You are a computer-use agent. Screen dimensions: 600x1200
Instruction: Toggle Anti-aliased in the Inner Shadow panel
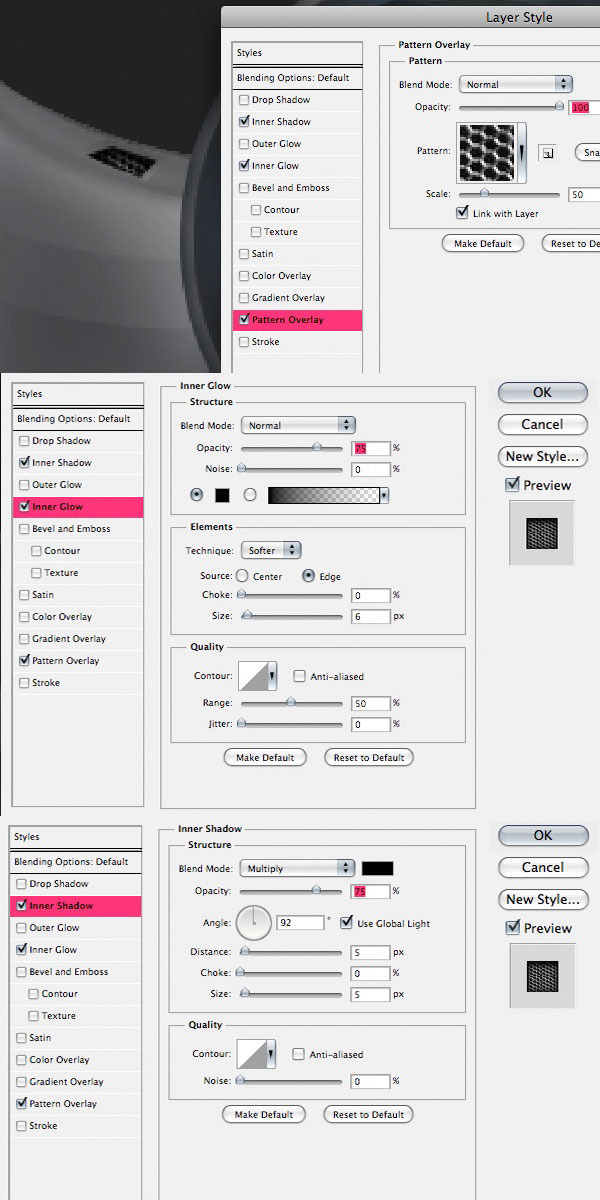pos(298,1054)
